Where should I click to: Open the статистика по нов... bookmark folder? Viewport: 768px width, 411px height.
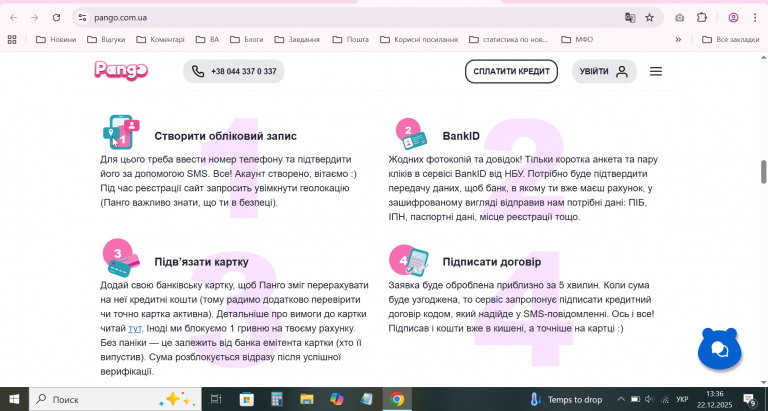coord(508,40)
